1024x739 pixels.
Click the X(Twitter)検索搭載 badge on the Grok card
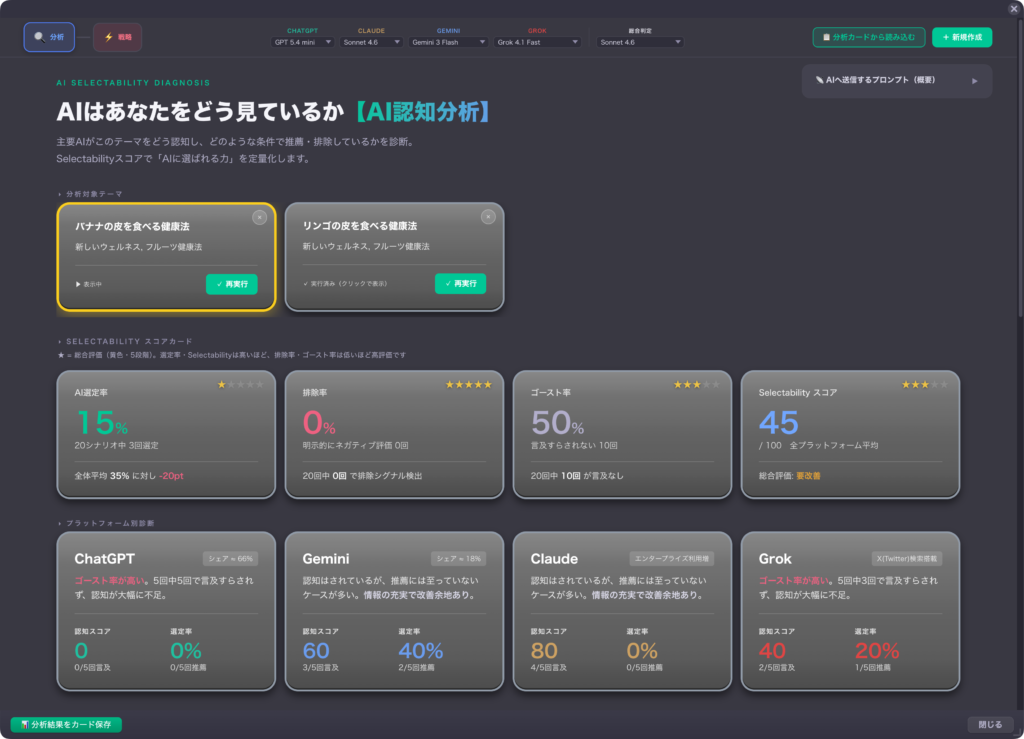click(x=906, y=558)
